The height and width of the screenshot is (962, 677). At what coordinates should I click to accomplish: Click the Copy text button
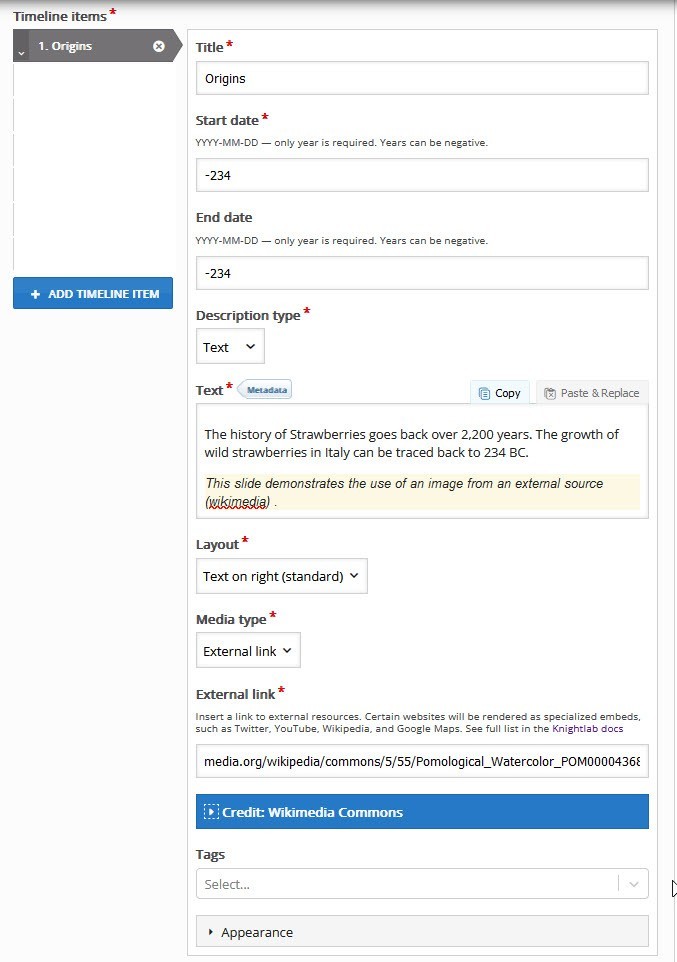(500, 393)
